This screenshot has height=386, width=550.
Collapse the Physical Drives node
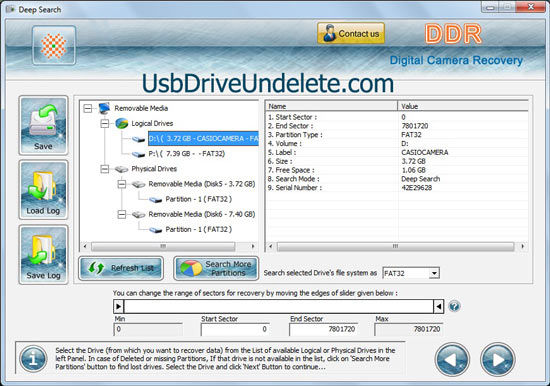[105, 169]
